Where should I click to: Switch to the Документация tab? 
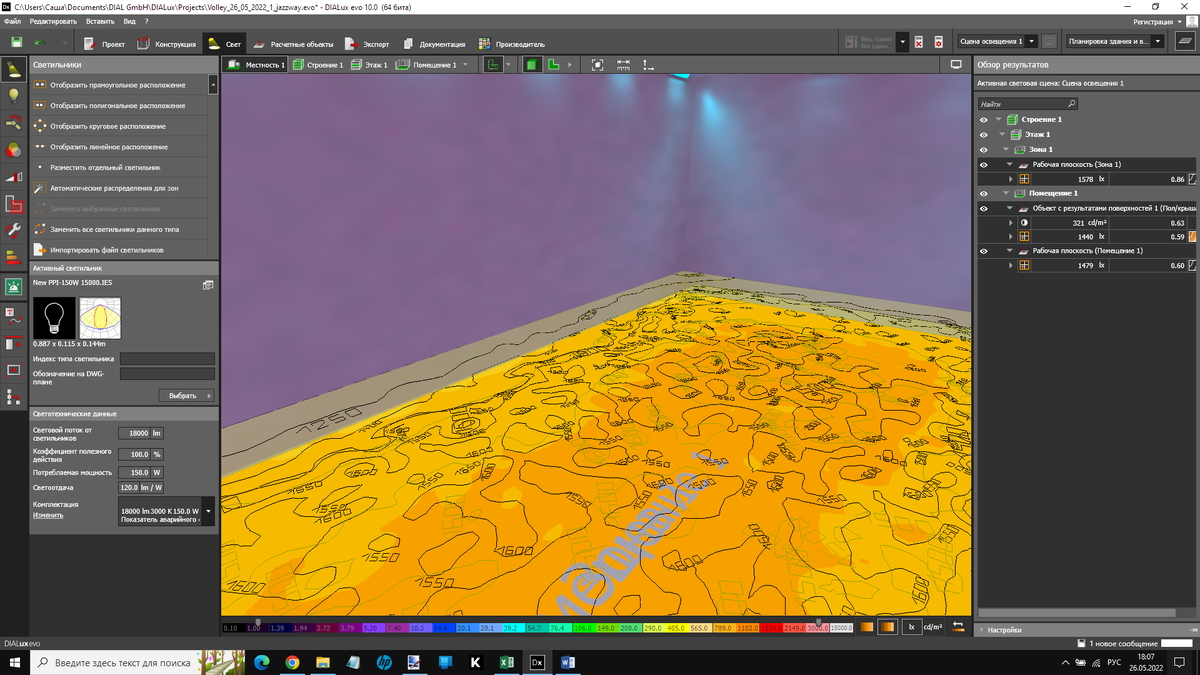tap(434, 43)
